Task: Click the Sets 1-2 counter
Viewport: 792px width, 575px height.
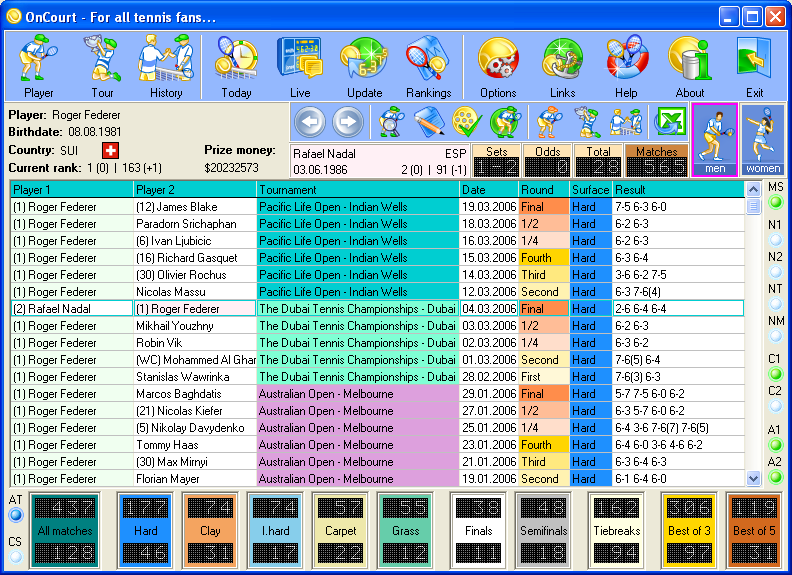Action: (497, 161)
